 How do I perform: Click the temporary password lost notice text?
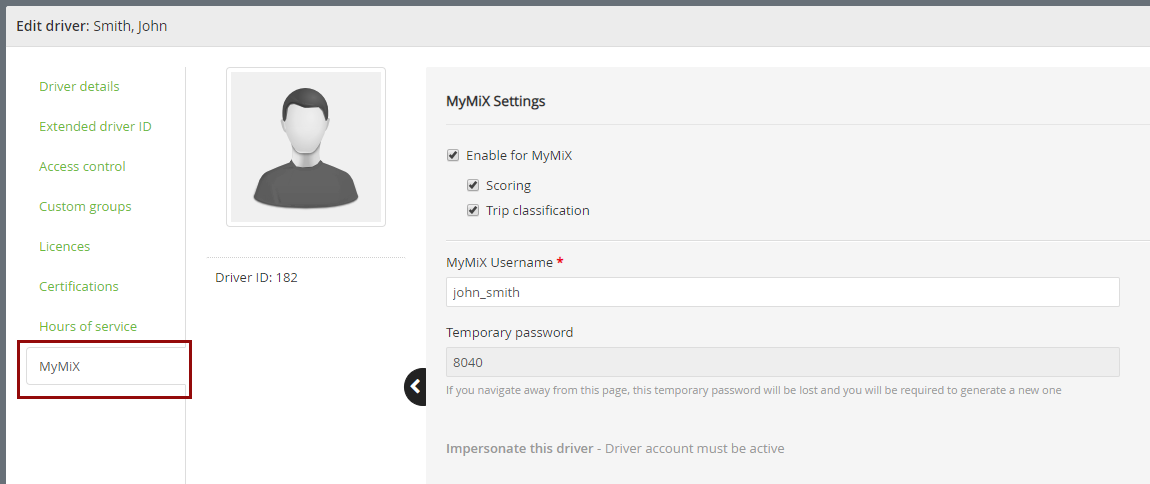[753, 390]
